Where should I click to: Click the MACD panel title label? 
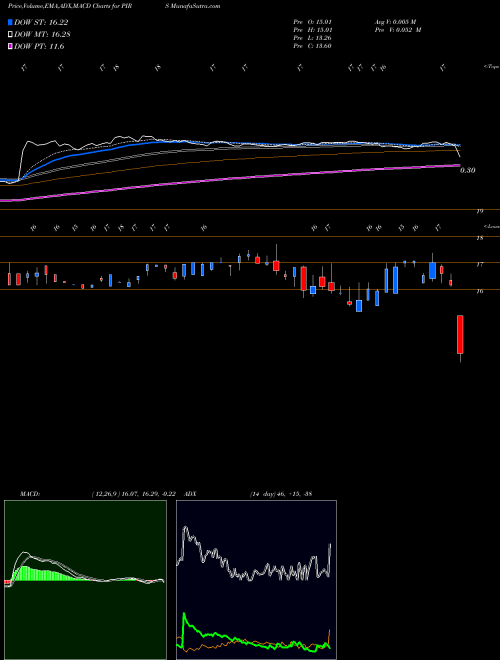[x=30, y=494]
